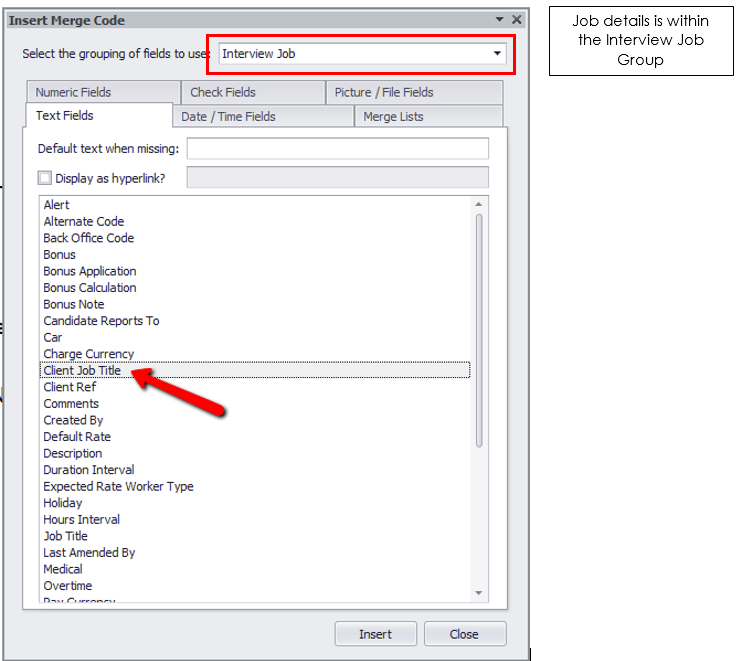Switch to Picture / File Fields tab
This screenshot has height=661, width=736.
pos(384,92)
